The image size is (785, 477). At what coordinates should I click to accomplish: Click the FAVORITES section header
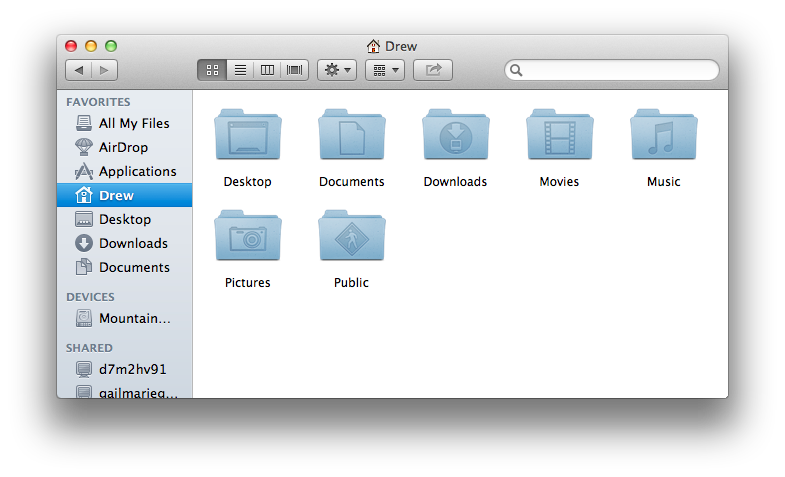click(x=98, y=102)
